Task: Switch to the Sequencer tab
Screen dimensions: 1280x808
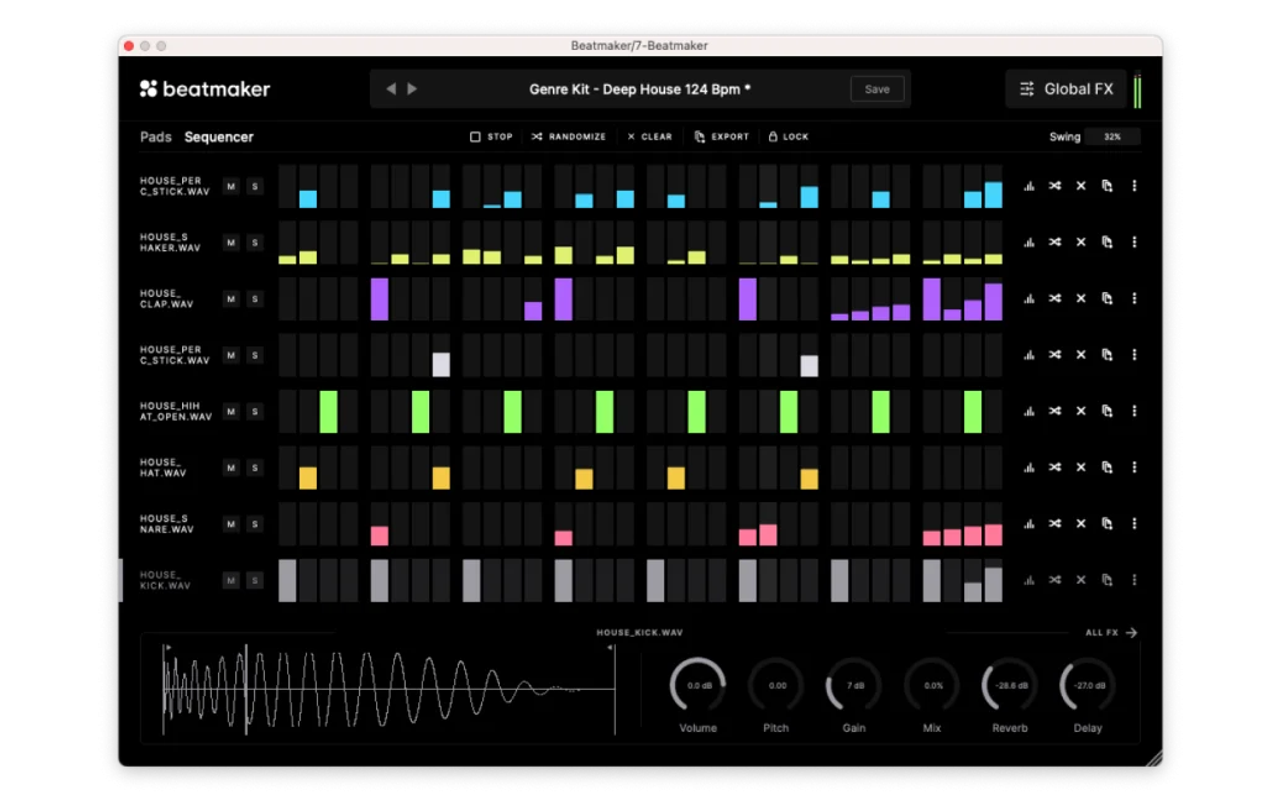Action: click(219, 137)
